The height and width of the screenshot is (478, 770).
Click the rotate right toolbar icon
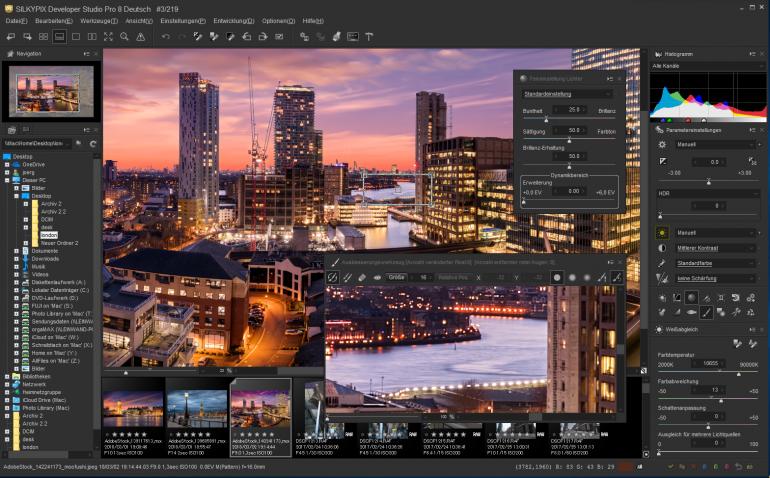[263, 37]
